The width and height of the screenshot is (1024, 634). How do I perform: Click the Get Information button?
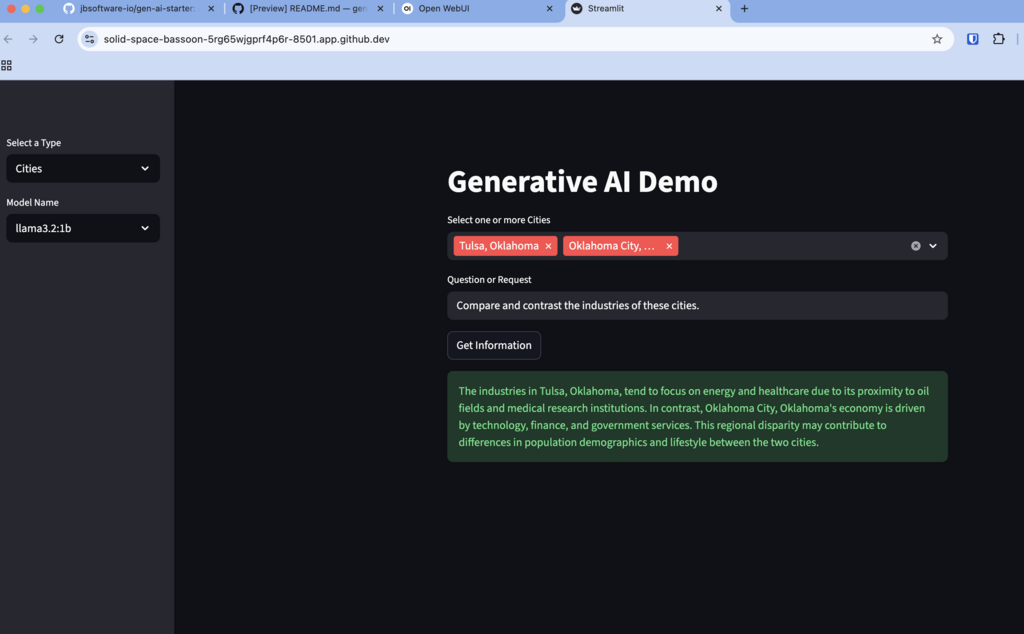[494, 346]
